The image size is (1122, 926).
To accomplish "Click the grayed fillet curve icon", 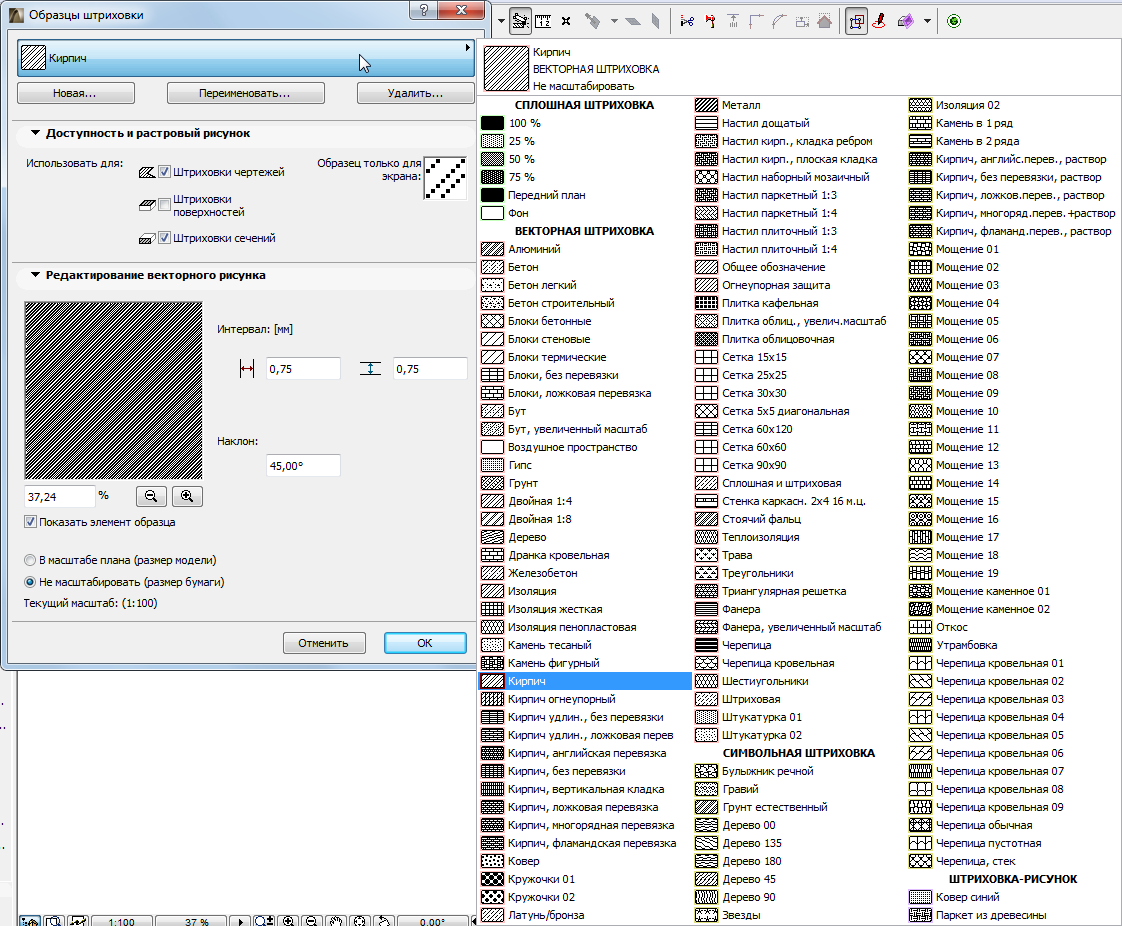I will click(x=779, y=21).
